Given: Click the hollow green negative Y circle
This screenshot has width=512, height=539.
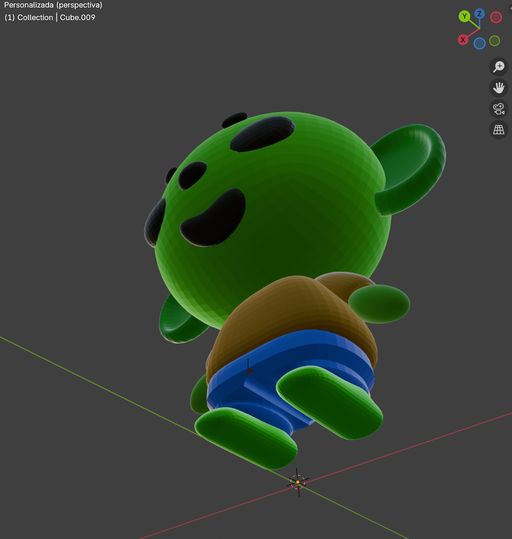Looking at the screenshot, I should 494,41.
